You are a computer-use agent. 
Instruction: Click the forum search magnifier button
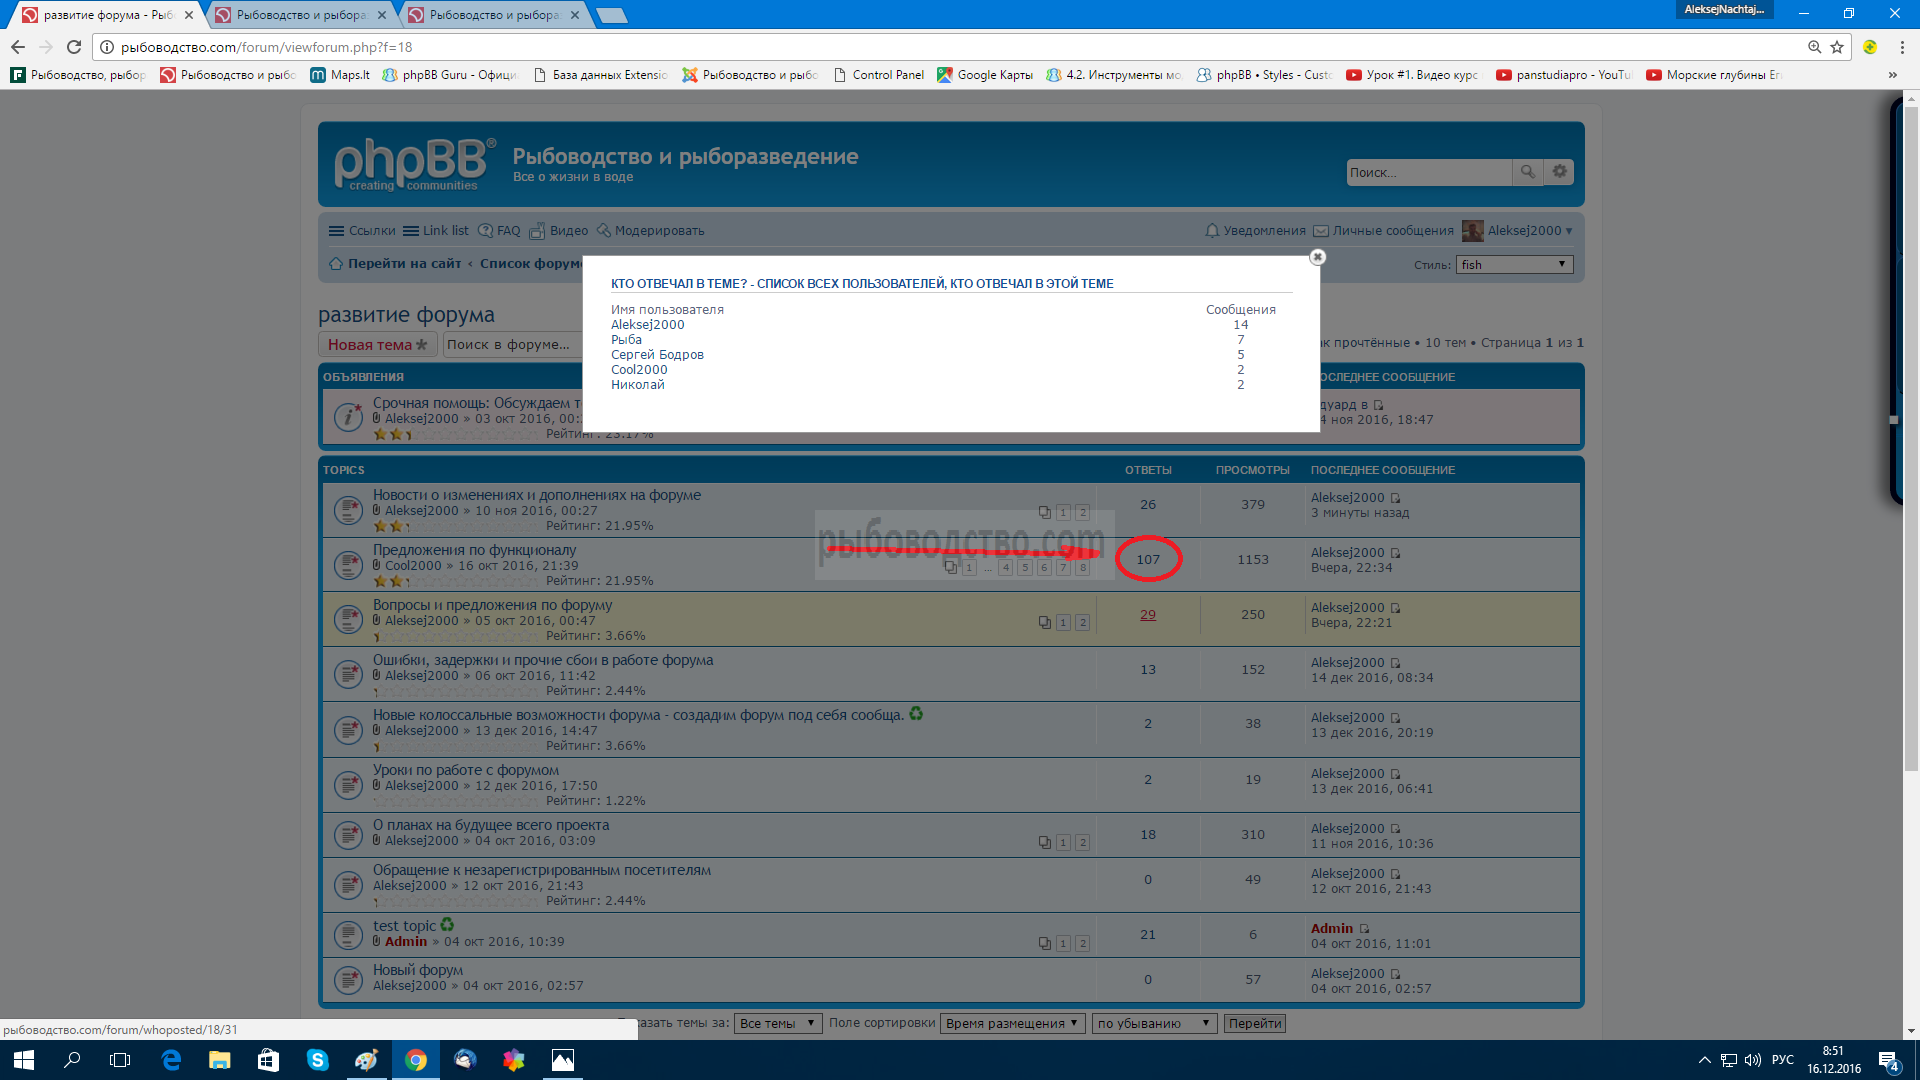tap(1527, 172)
